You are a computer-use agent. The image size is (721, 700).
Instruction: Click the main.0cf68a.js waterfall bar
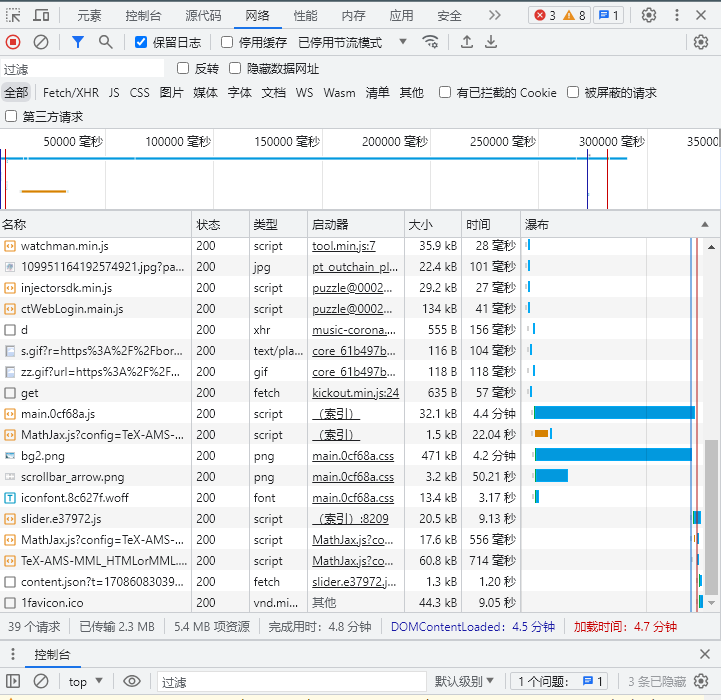[614, 413]
